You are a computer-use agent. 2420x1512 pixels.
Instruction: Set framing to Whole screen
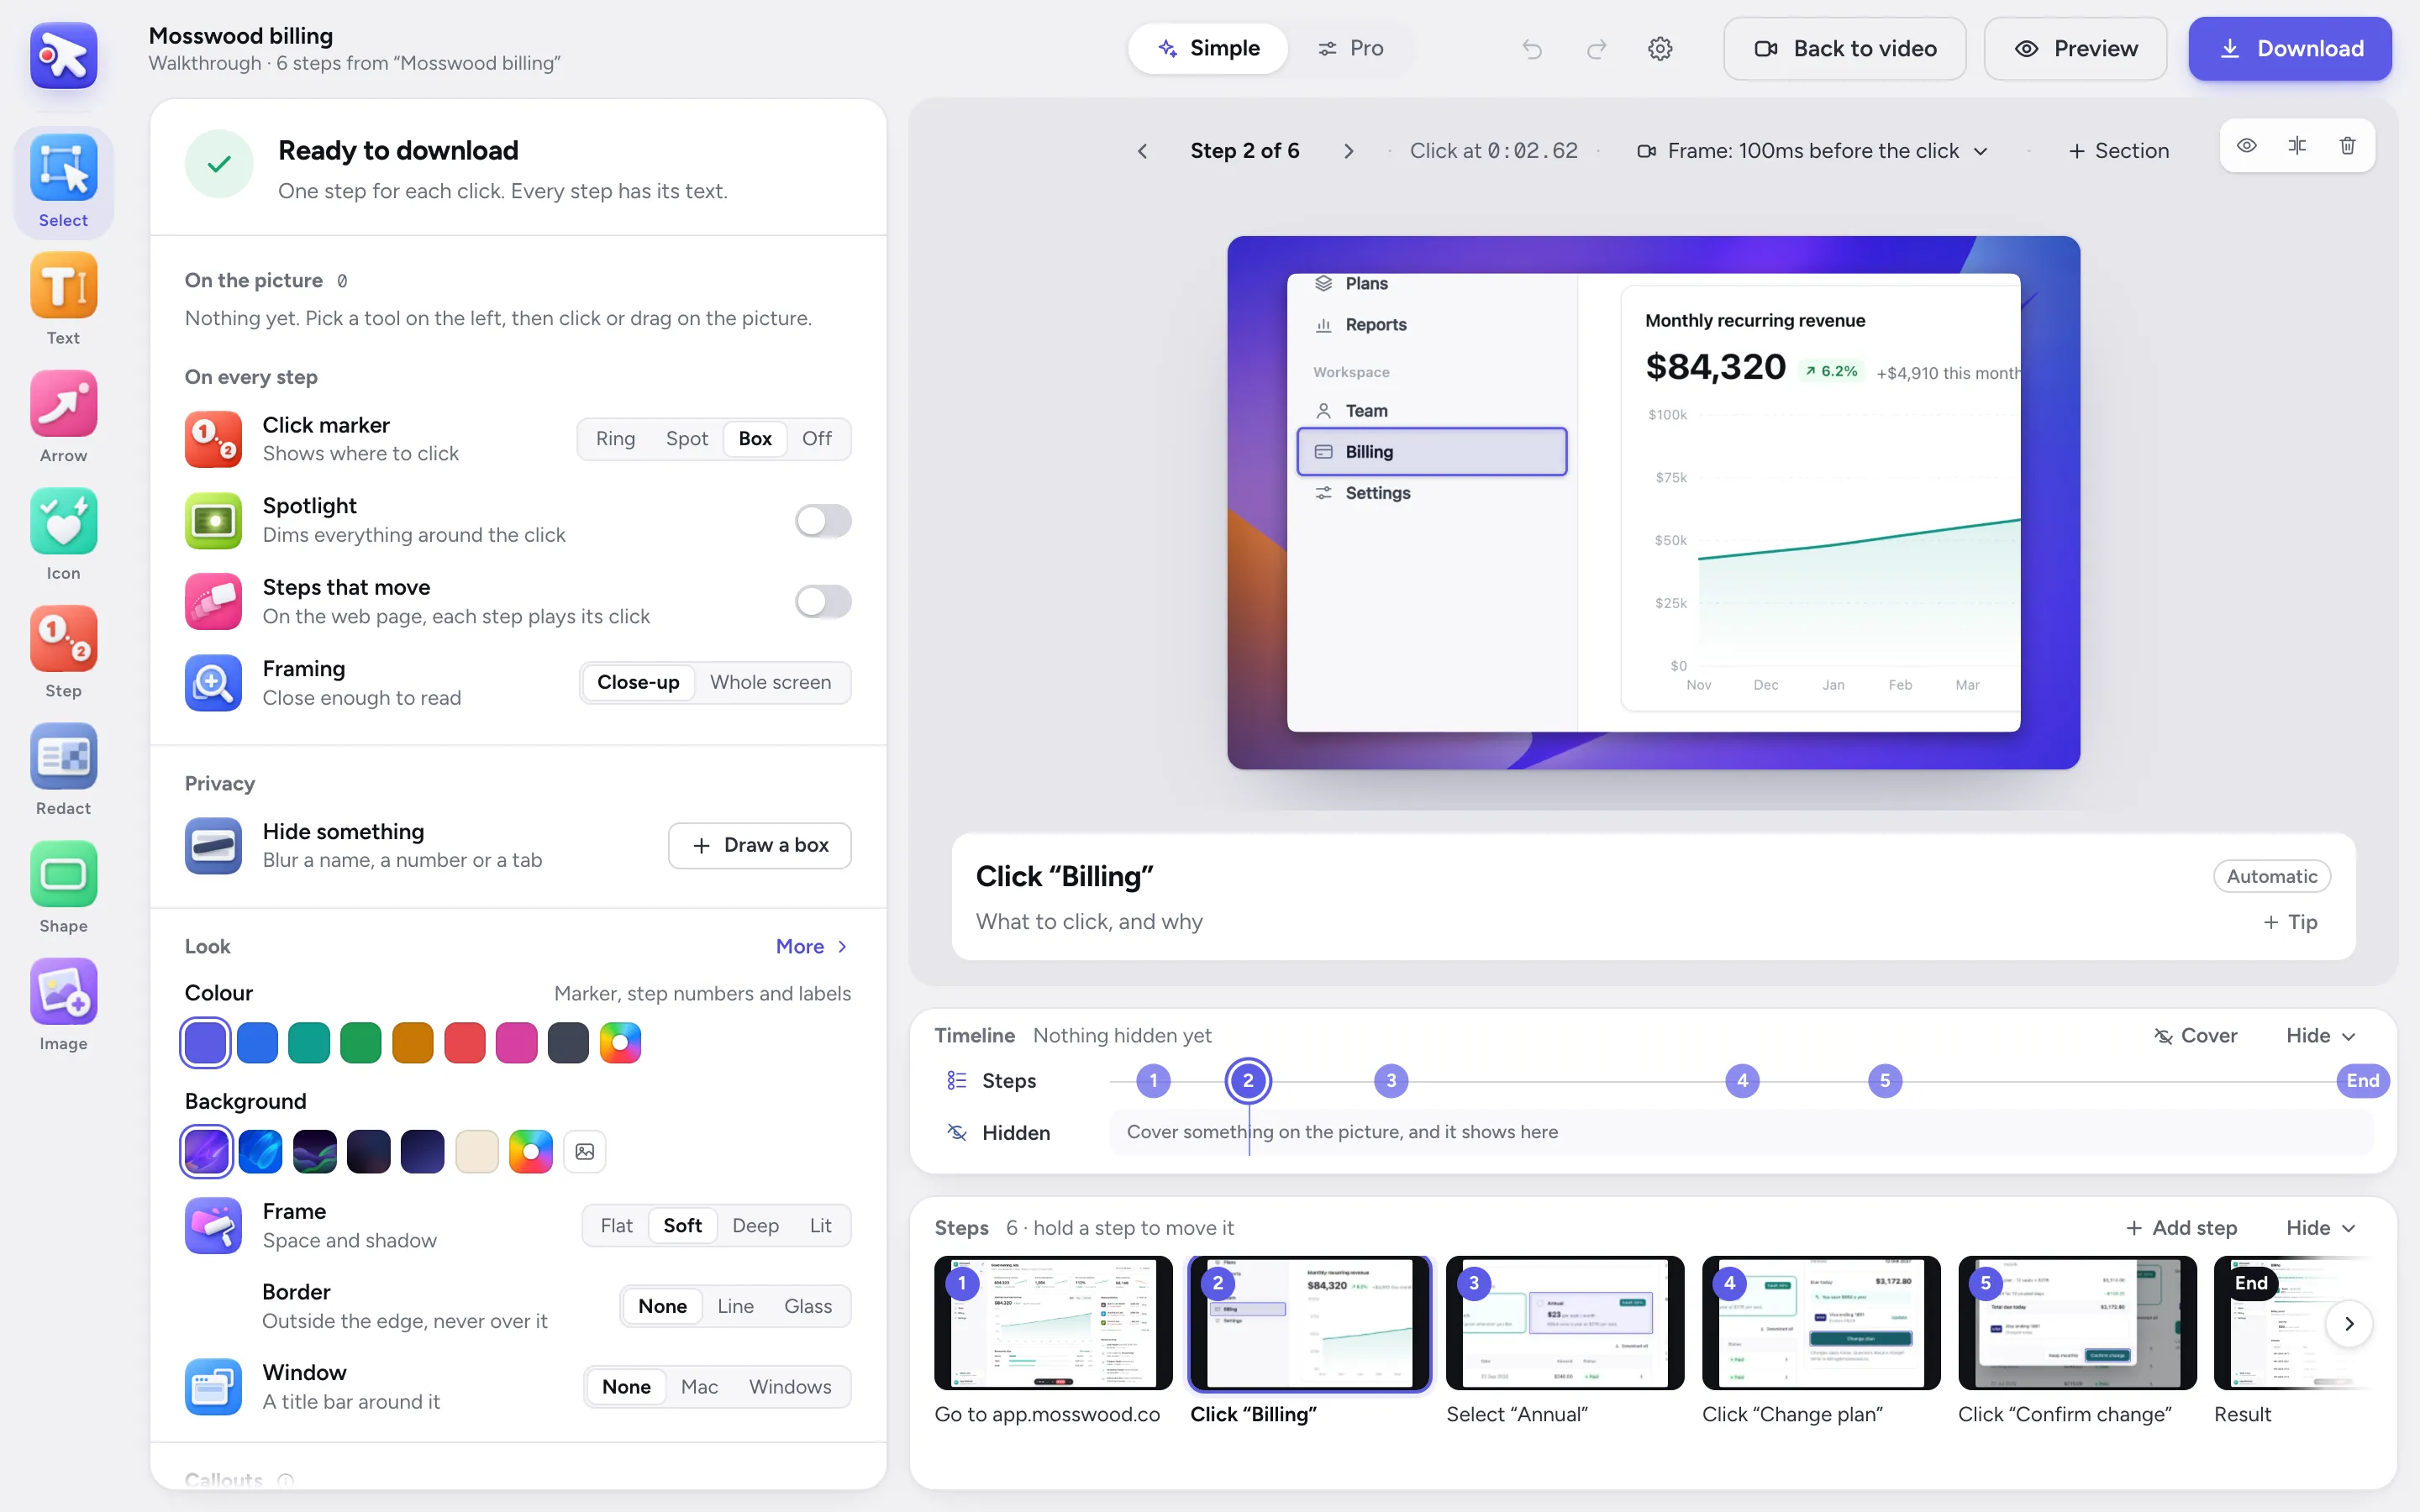[x=770, y=682]
